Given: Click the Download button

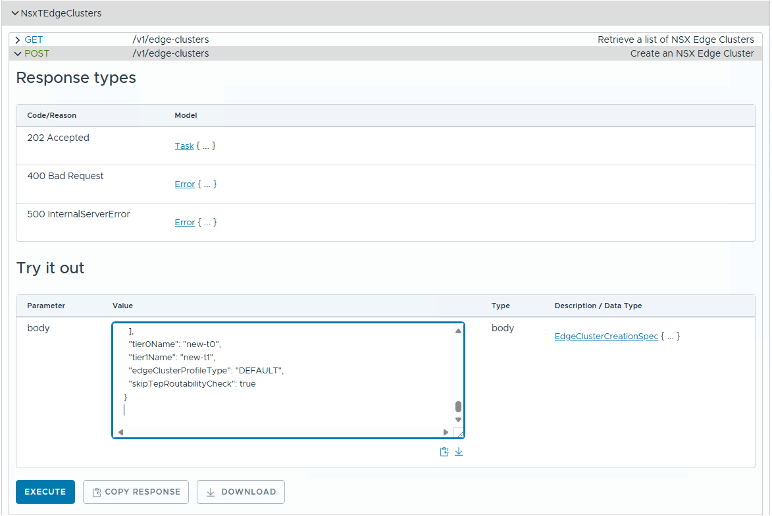Looking at the screenshot, I should click(241, 492).
